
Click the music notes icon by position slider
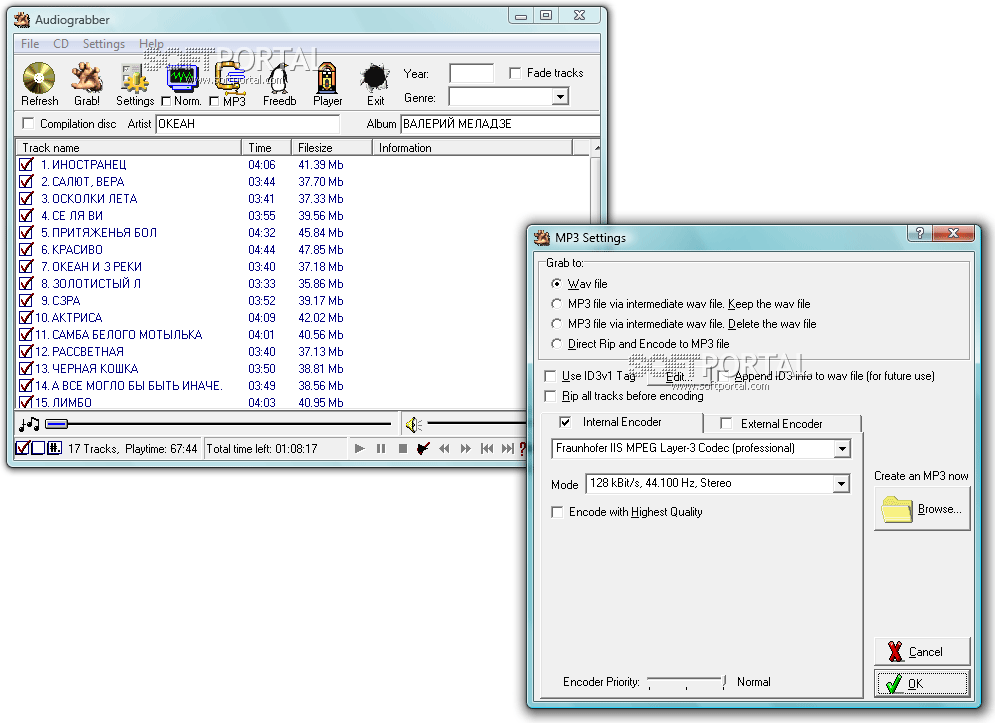(x=29, y=423)
